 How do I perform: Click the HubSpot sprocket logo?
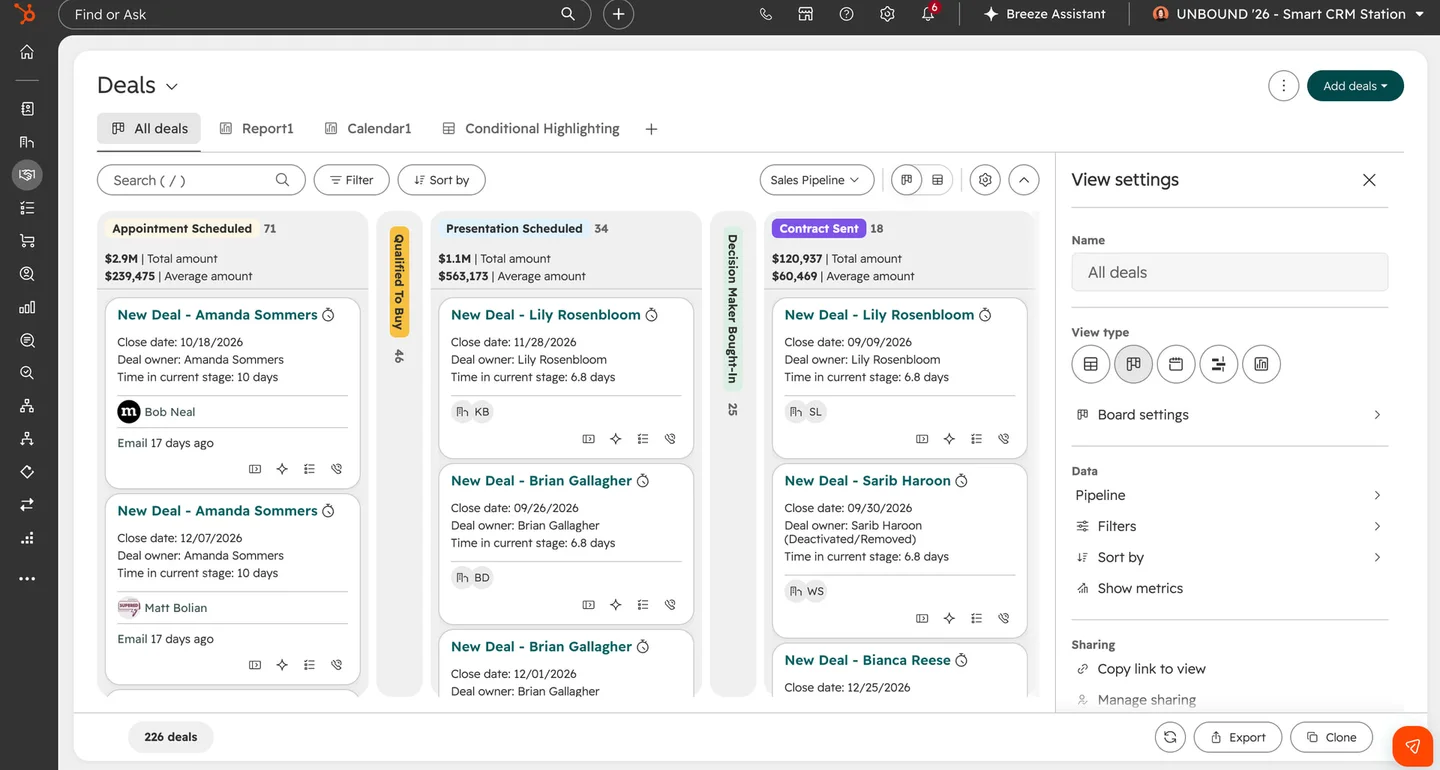coord(26,14)
